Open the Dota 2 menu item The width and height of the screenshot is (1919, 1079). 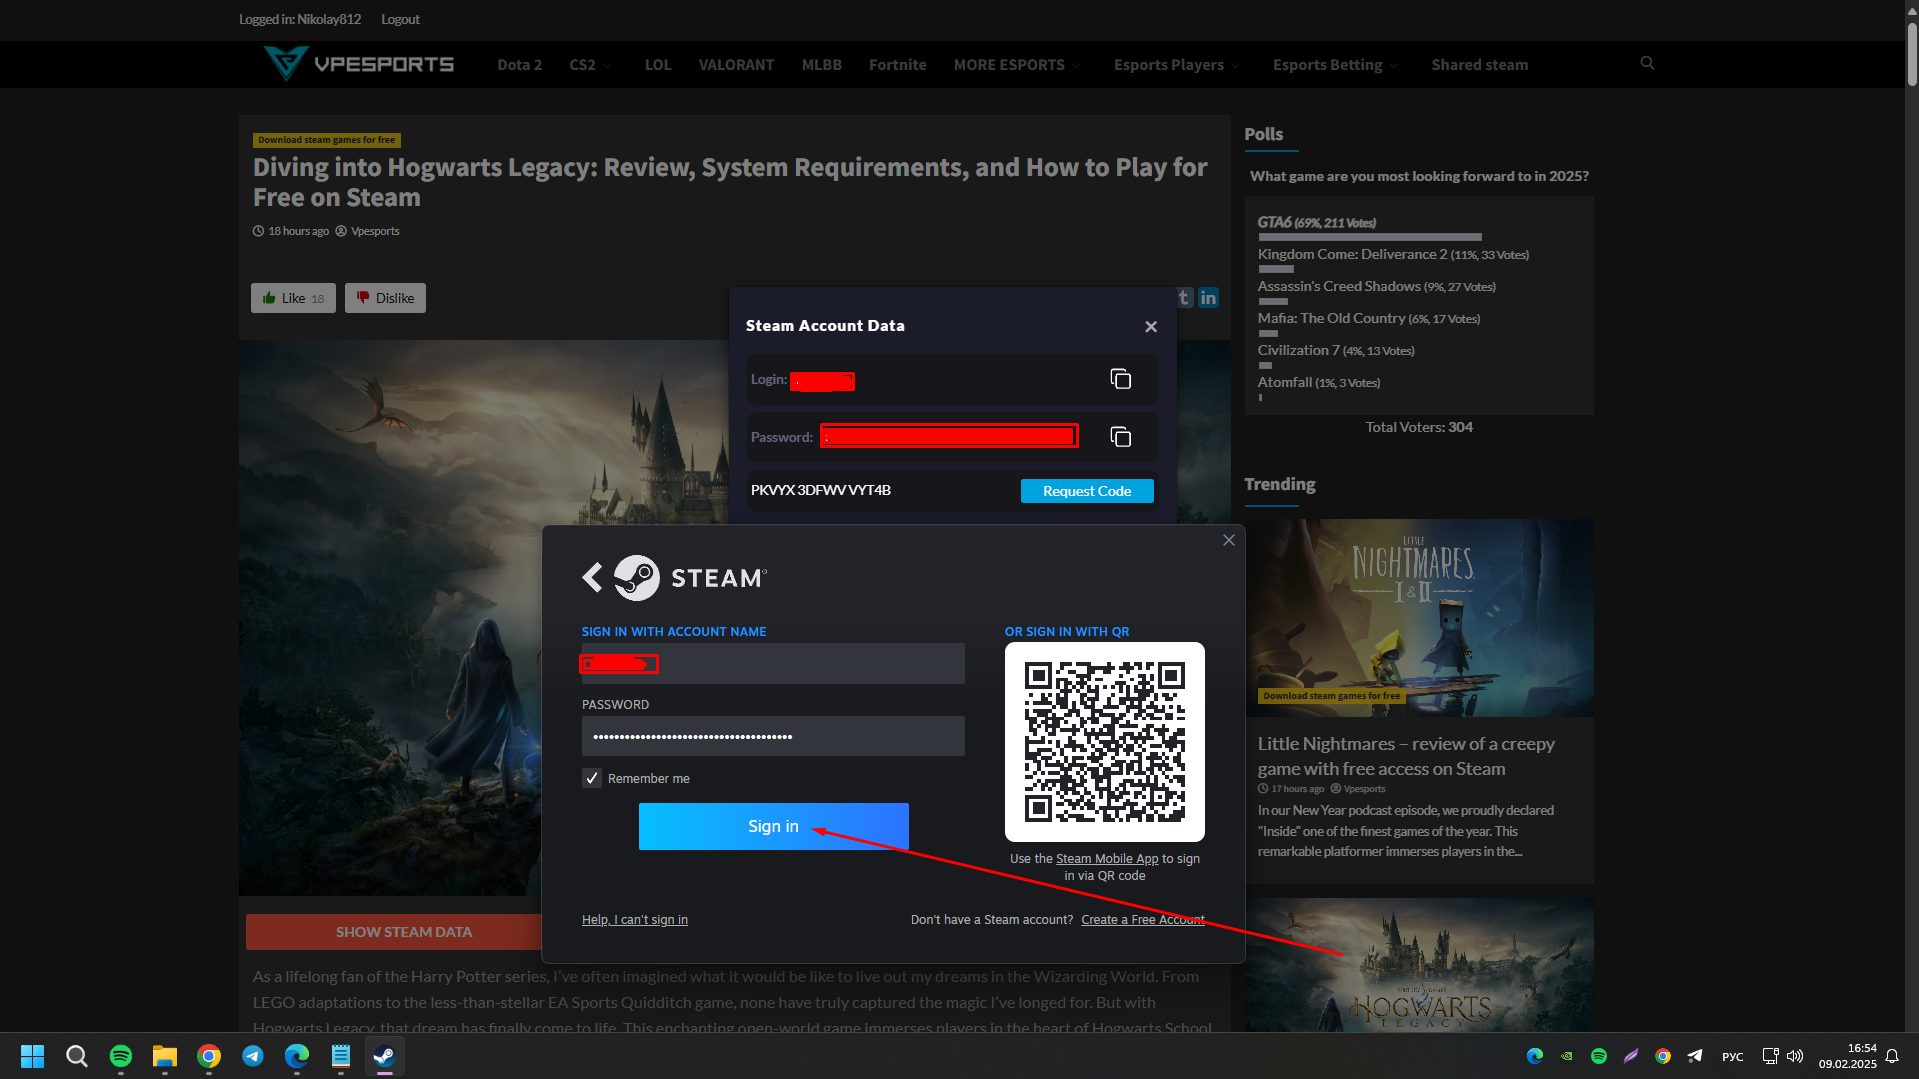click(x=520, y=65)
